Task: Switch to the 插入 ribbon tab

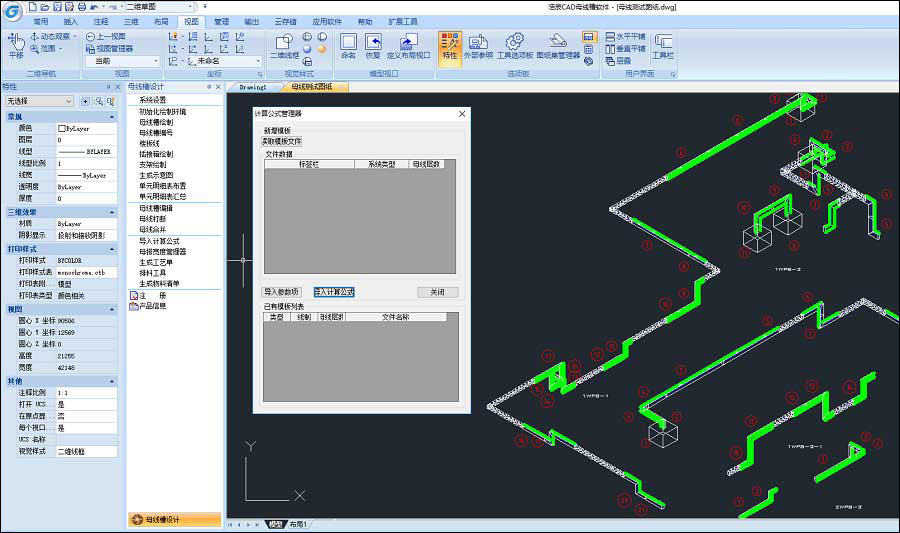Action: point(70,22)
